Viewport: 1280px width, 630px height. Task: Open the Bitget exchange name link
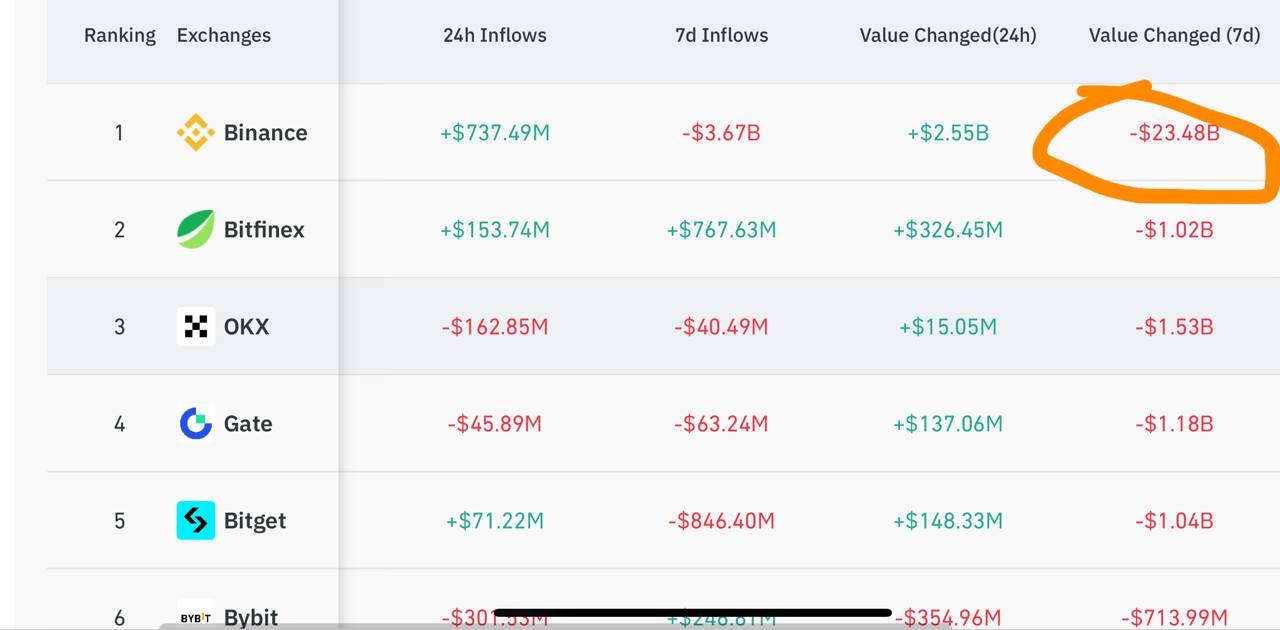[255, 520]
